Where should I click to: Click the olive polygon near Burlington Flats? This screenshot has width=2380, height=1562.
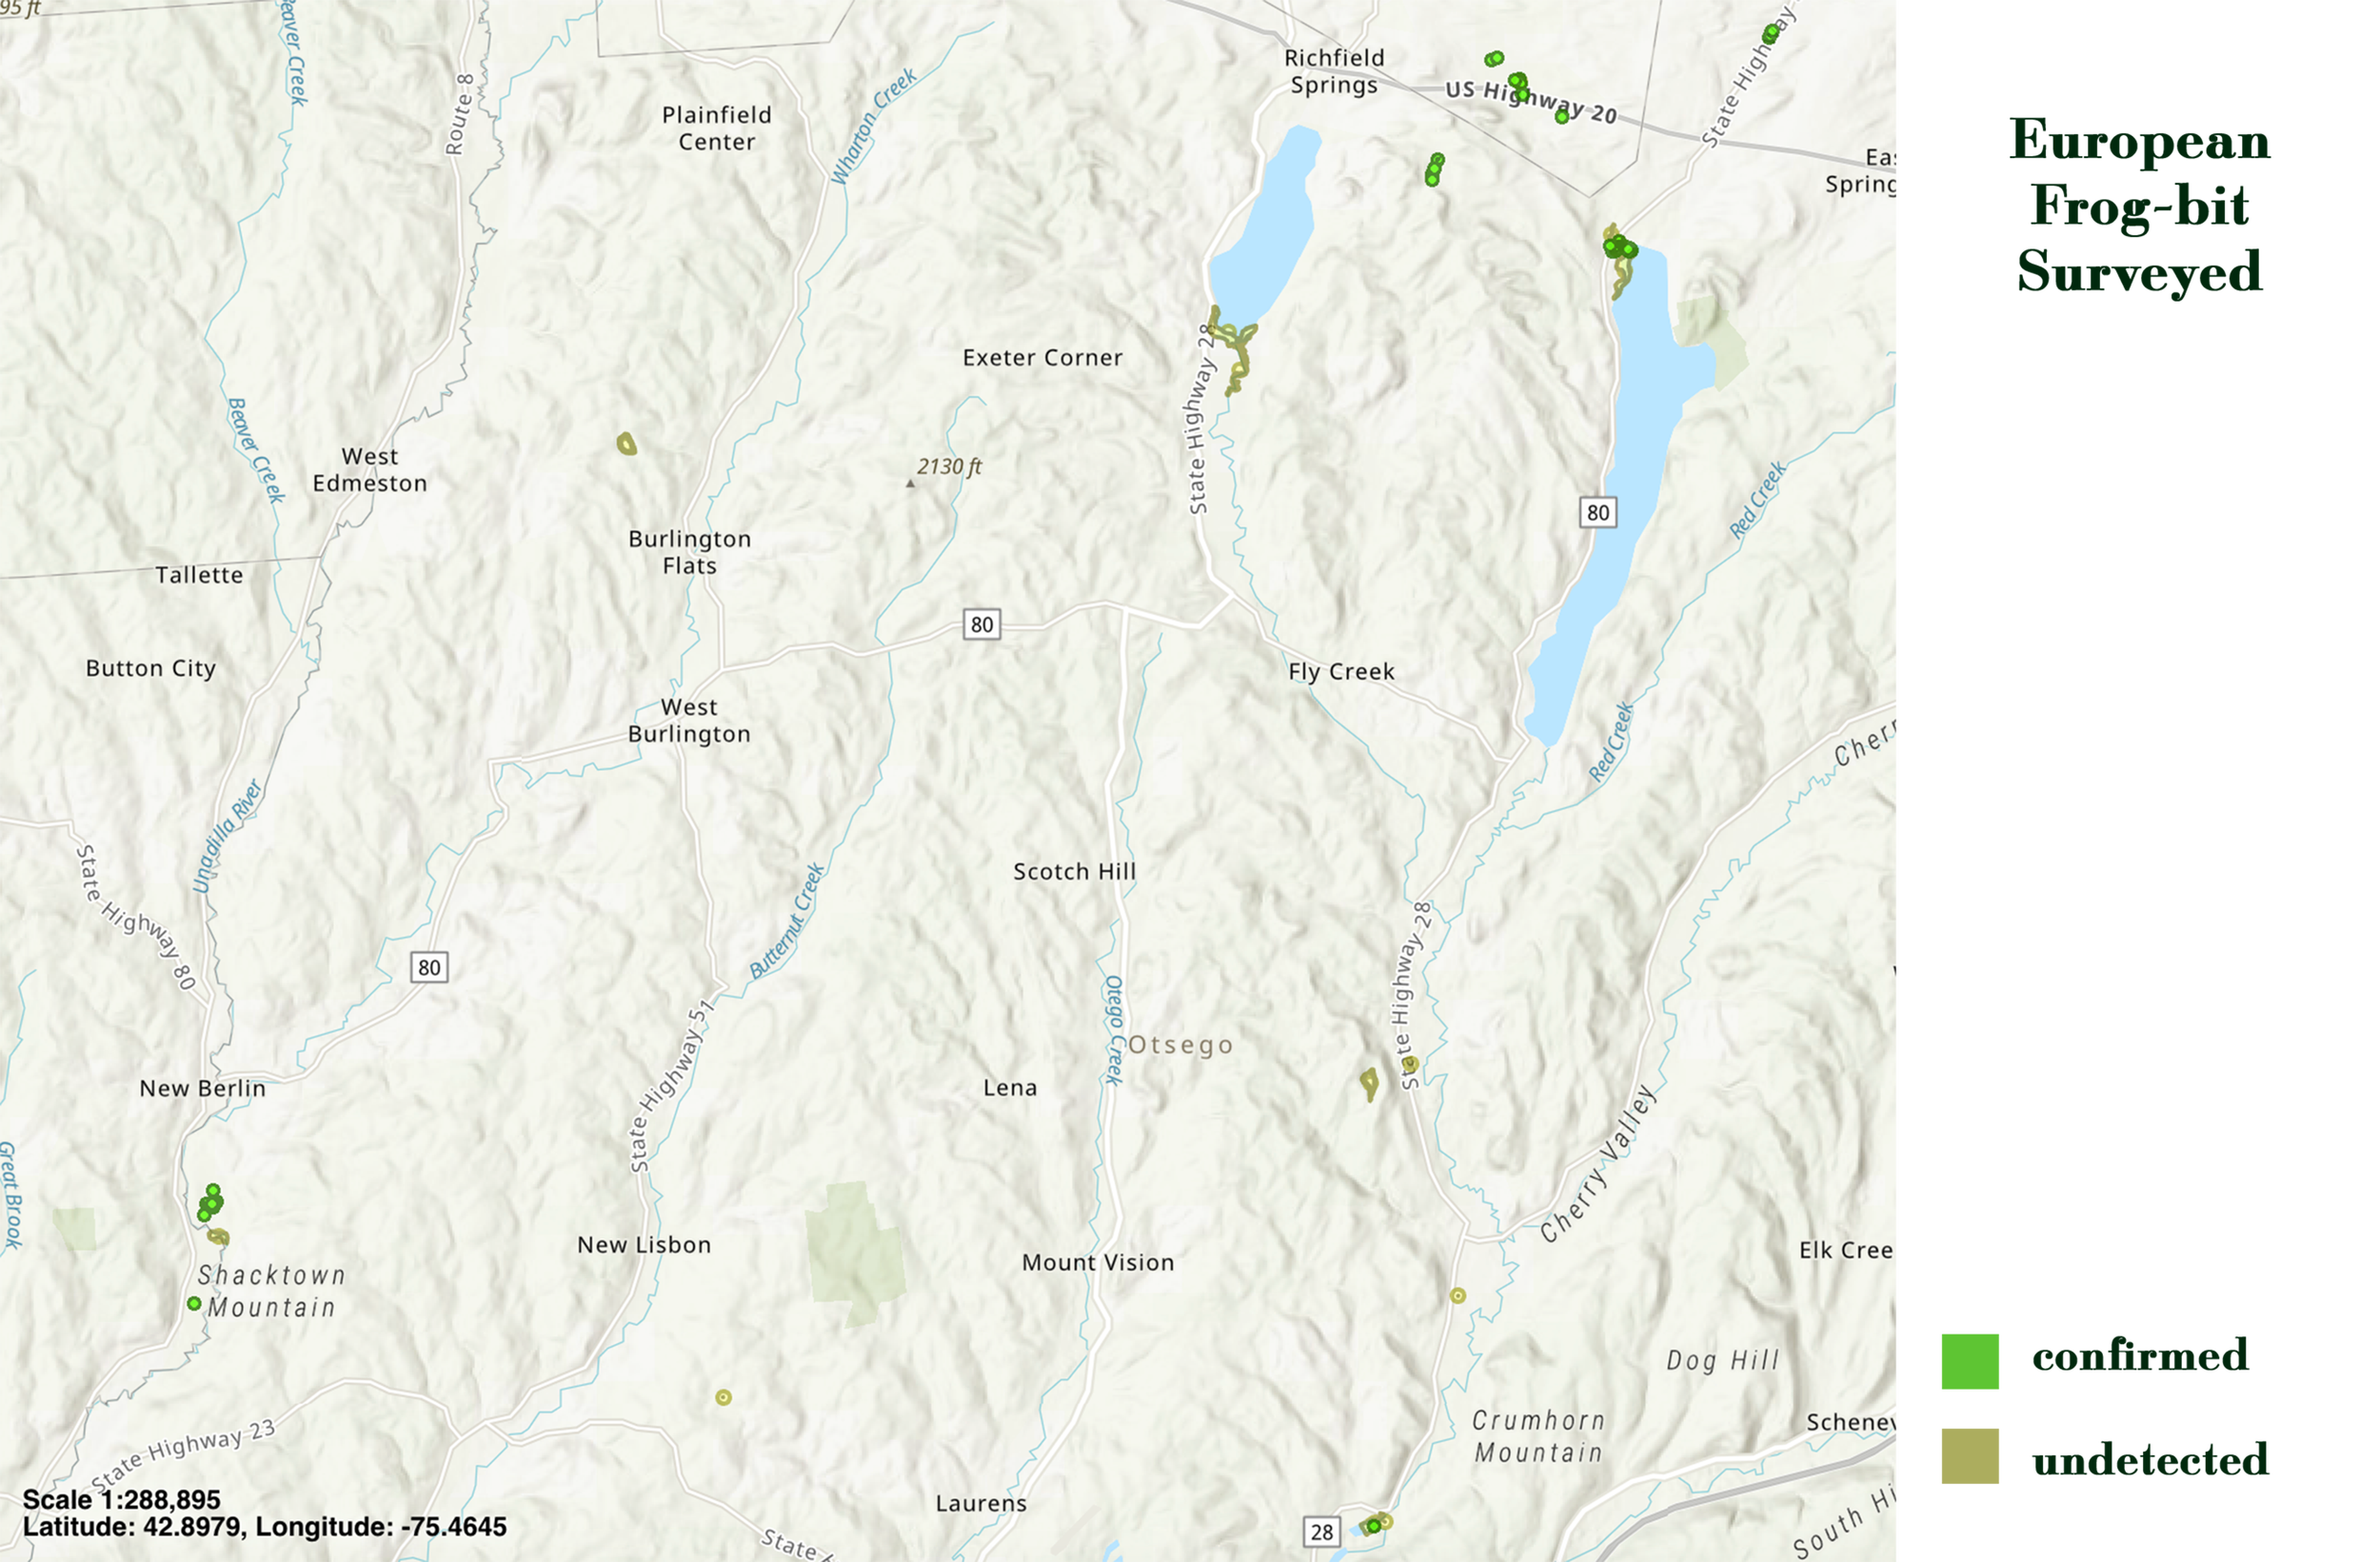[x=627, y=443]
